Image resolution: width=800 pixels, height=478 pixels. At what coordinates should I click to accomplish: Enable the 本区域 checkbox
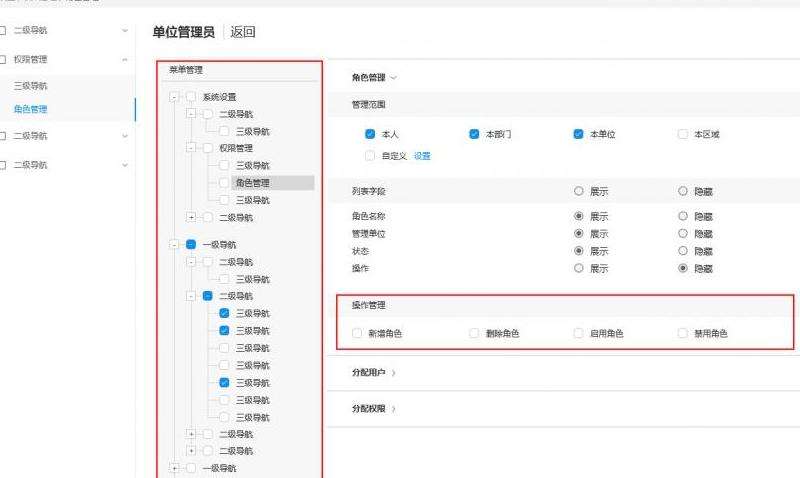click(x=683, y=133)
